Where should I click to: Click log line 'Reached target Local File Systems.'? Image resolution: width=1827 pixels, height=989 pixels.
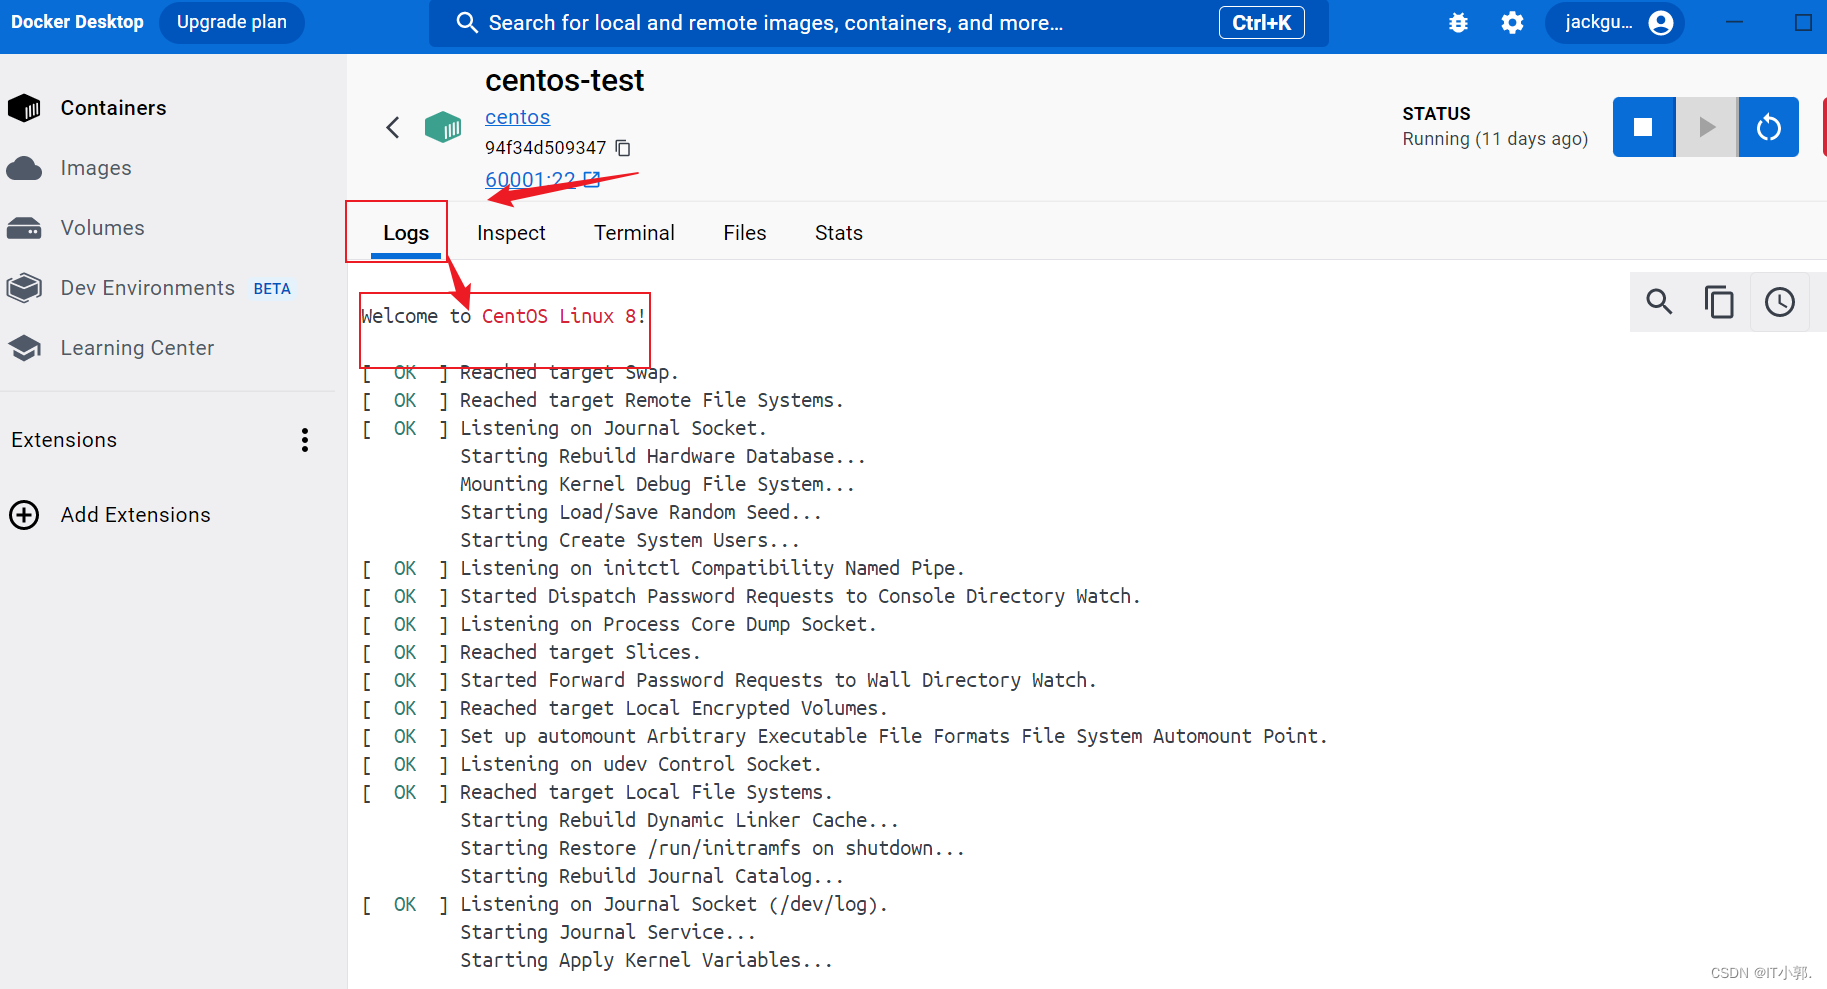pyautogui.click(x=646, y=792)
